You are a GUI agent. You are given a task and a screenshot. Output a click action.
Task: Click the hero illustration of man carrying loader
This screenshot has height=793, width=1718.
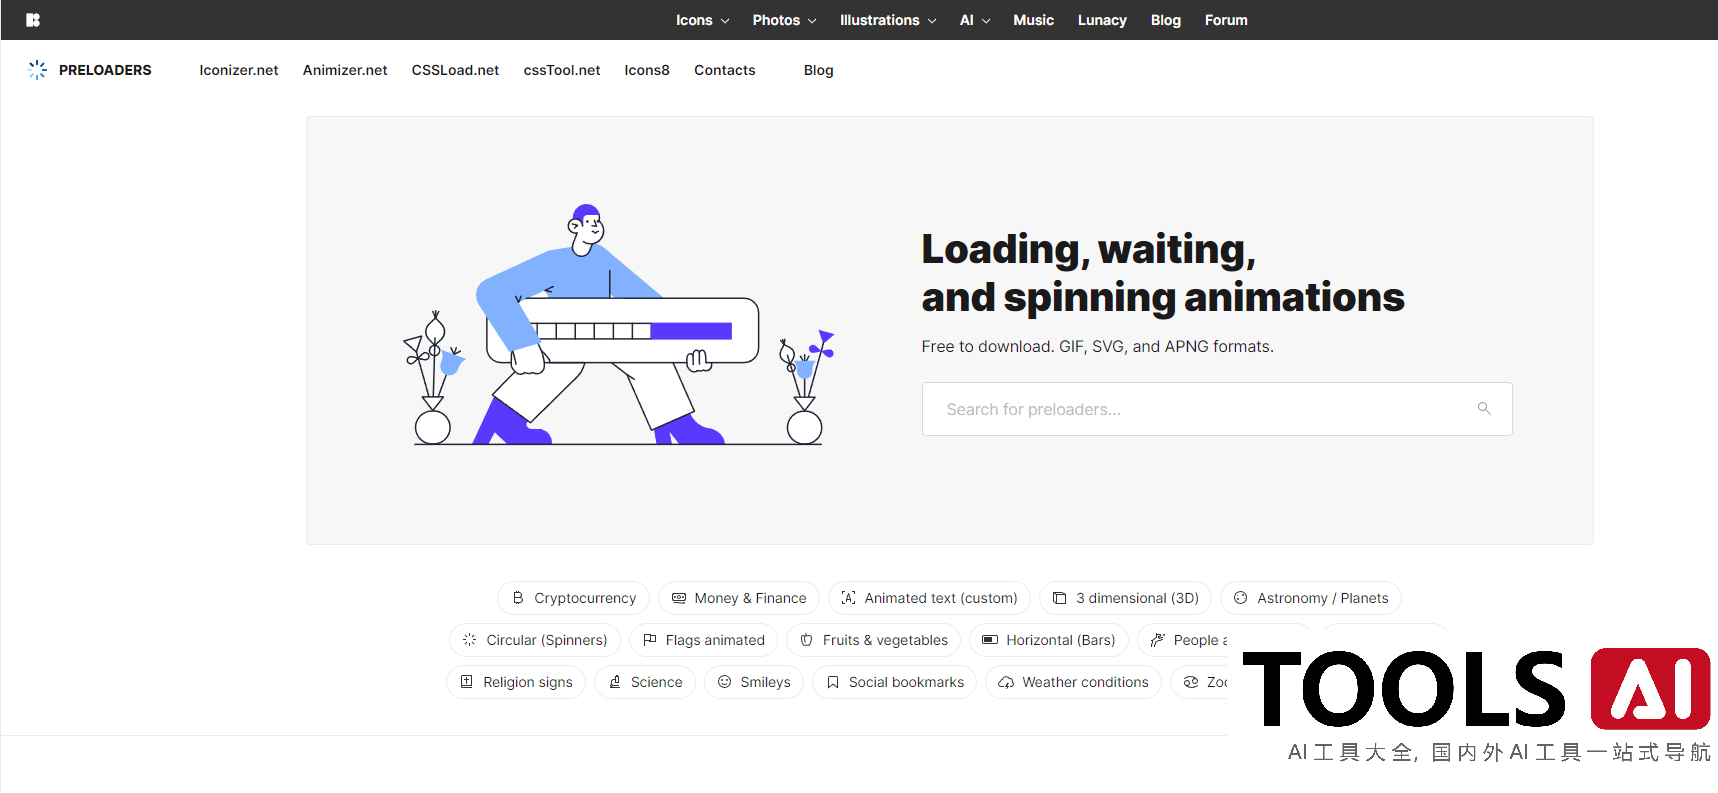click(x=619, y=325)
